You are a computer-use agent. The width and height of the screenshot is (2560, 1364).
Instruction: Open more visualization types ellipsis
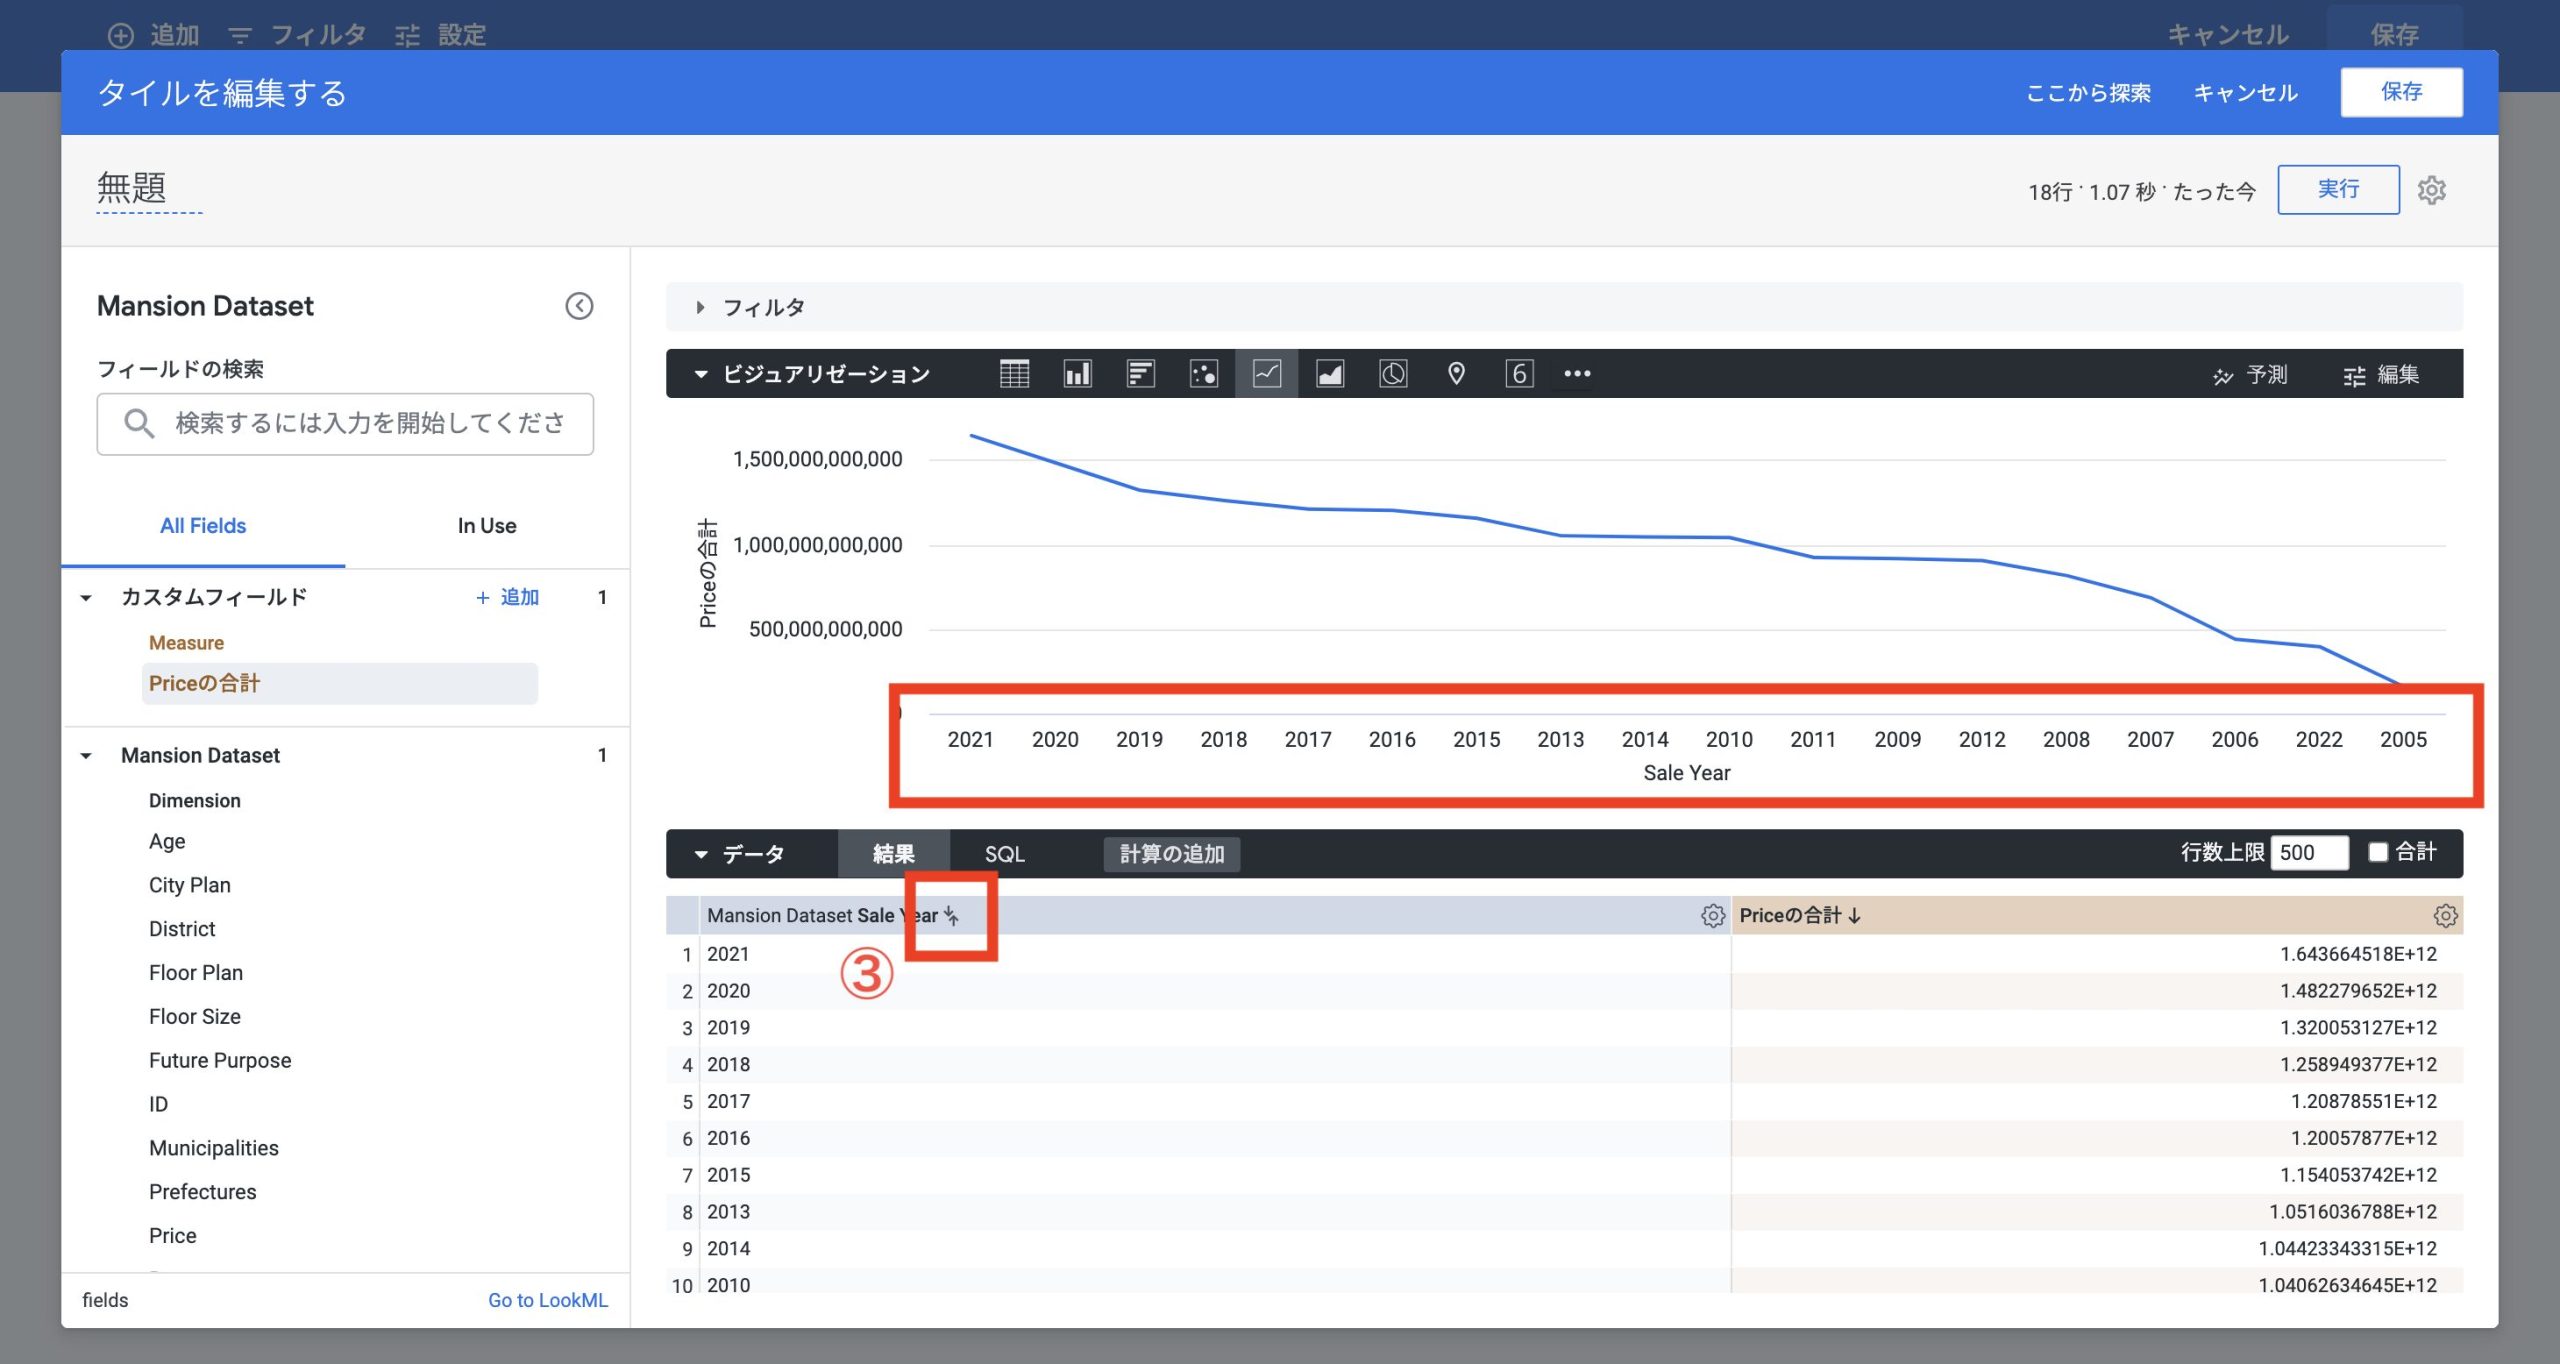1577,374
